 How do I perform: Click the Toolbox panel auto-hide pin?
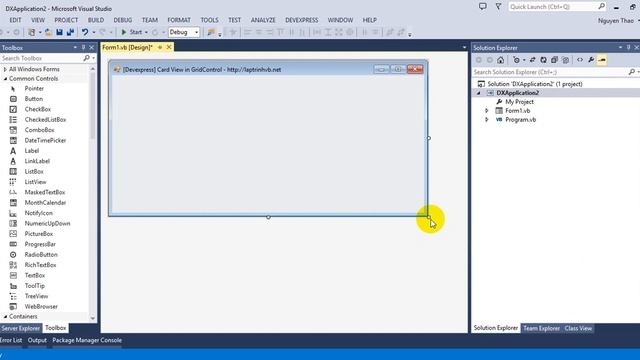coord(83,48)
